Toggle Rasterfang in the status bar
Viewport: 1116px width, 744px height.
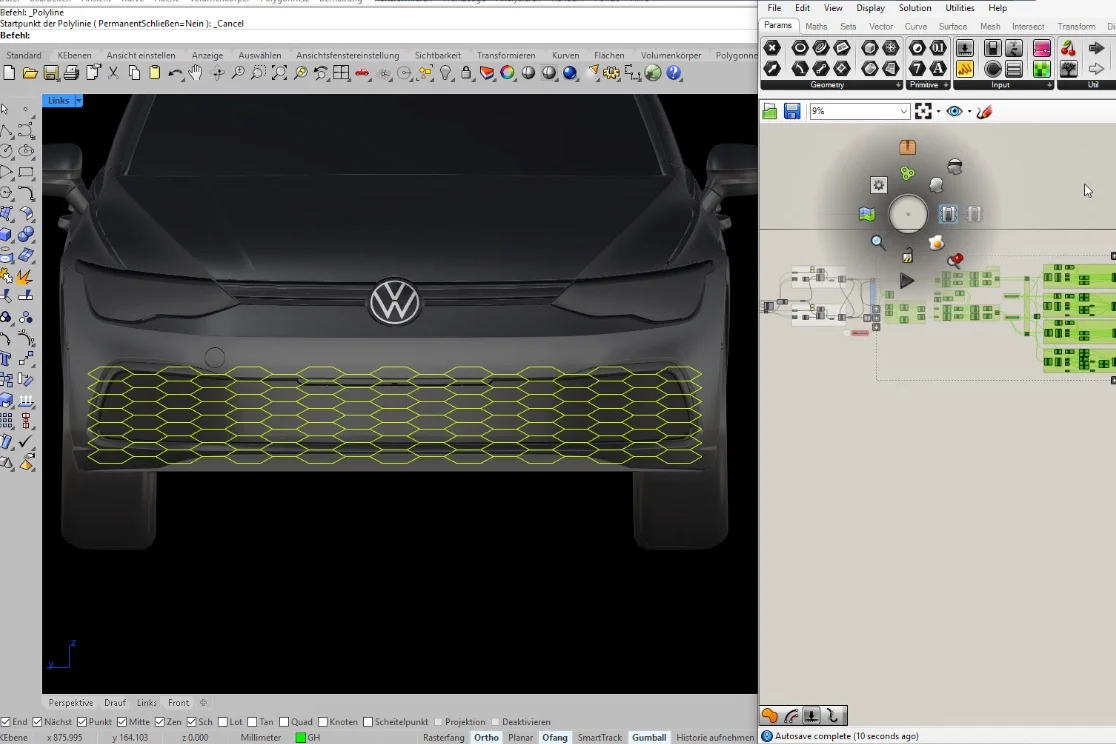pyautogui.click(x=443, y=738)
